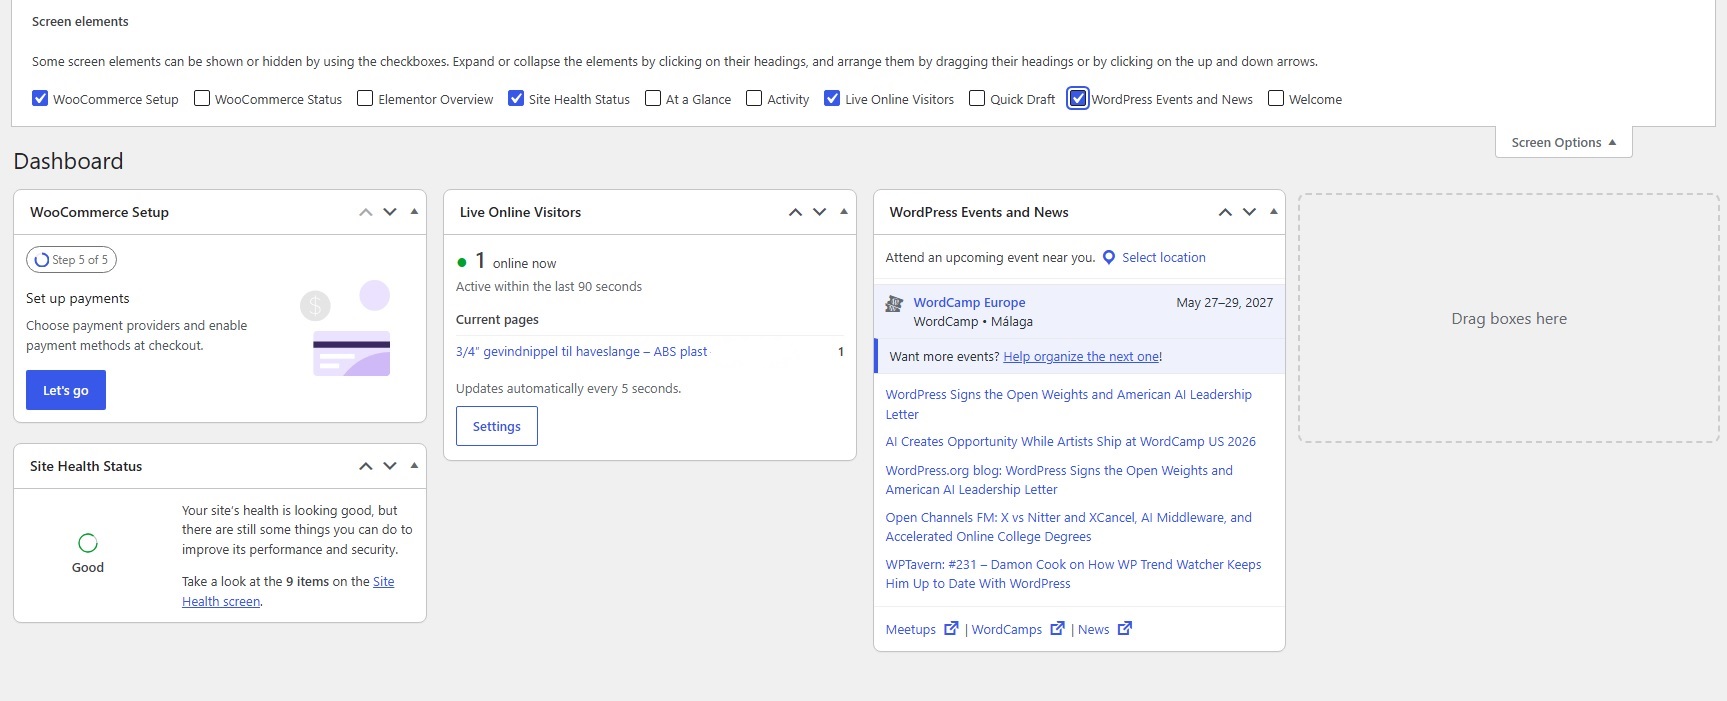
Task: Click the May 27–29, 2027 event date
Action: 1224,302
